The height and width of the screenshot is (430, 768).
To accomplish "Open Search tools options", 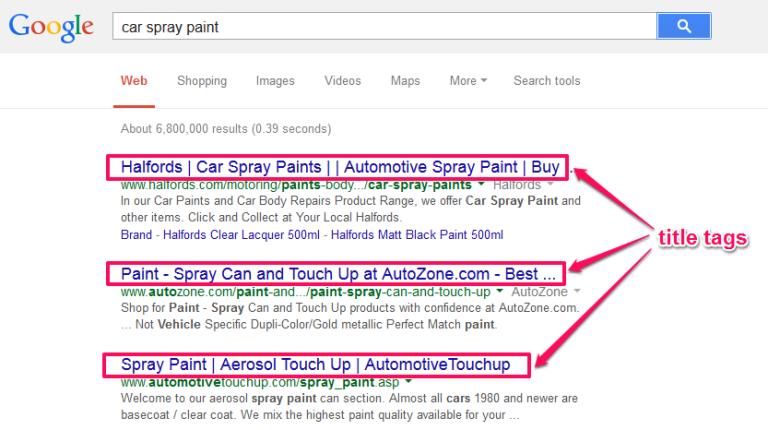I will pyautogui.click(x=547, y=81).
